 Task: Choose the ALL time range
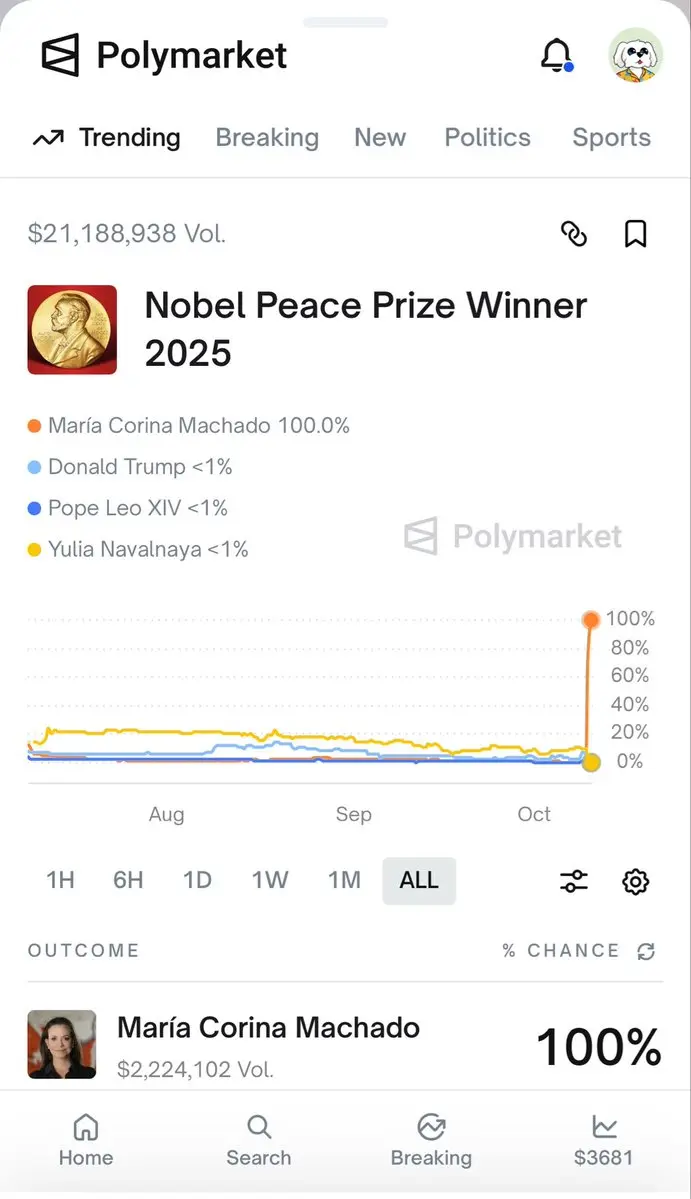[x=419, y=880]
